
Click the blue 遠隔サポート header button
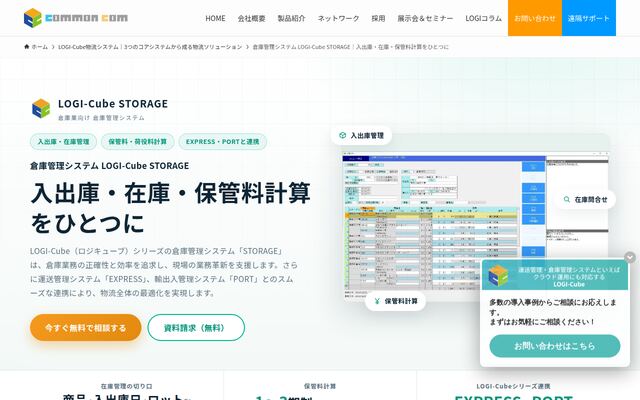click(589, 18)
